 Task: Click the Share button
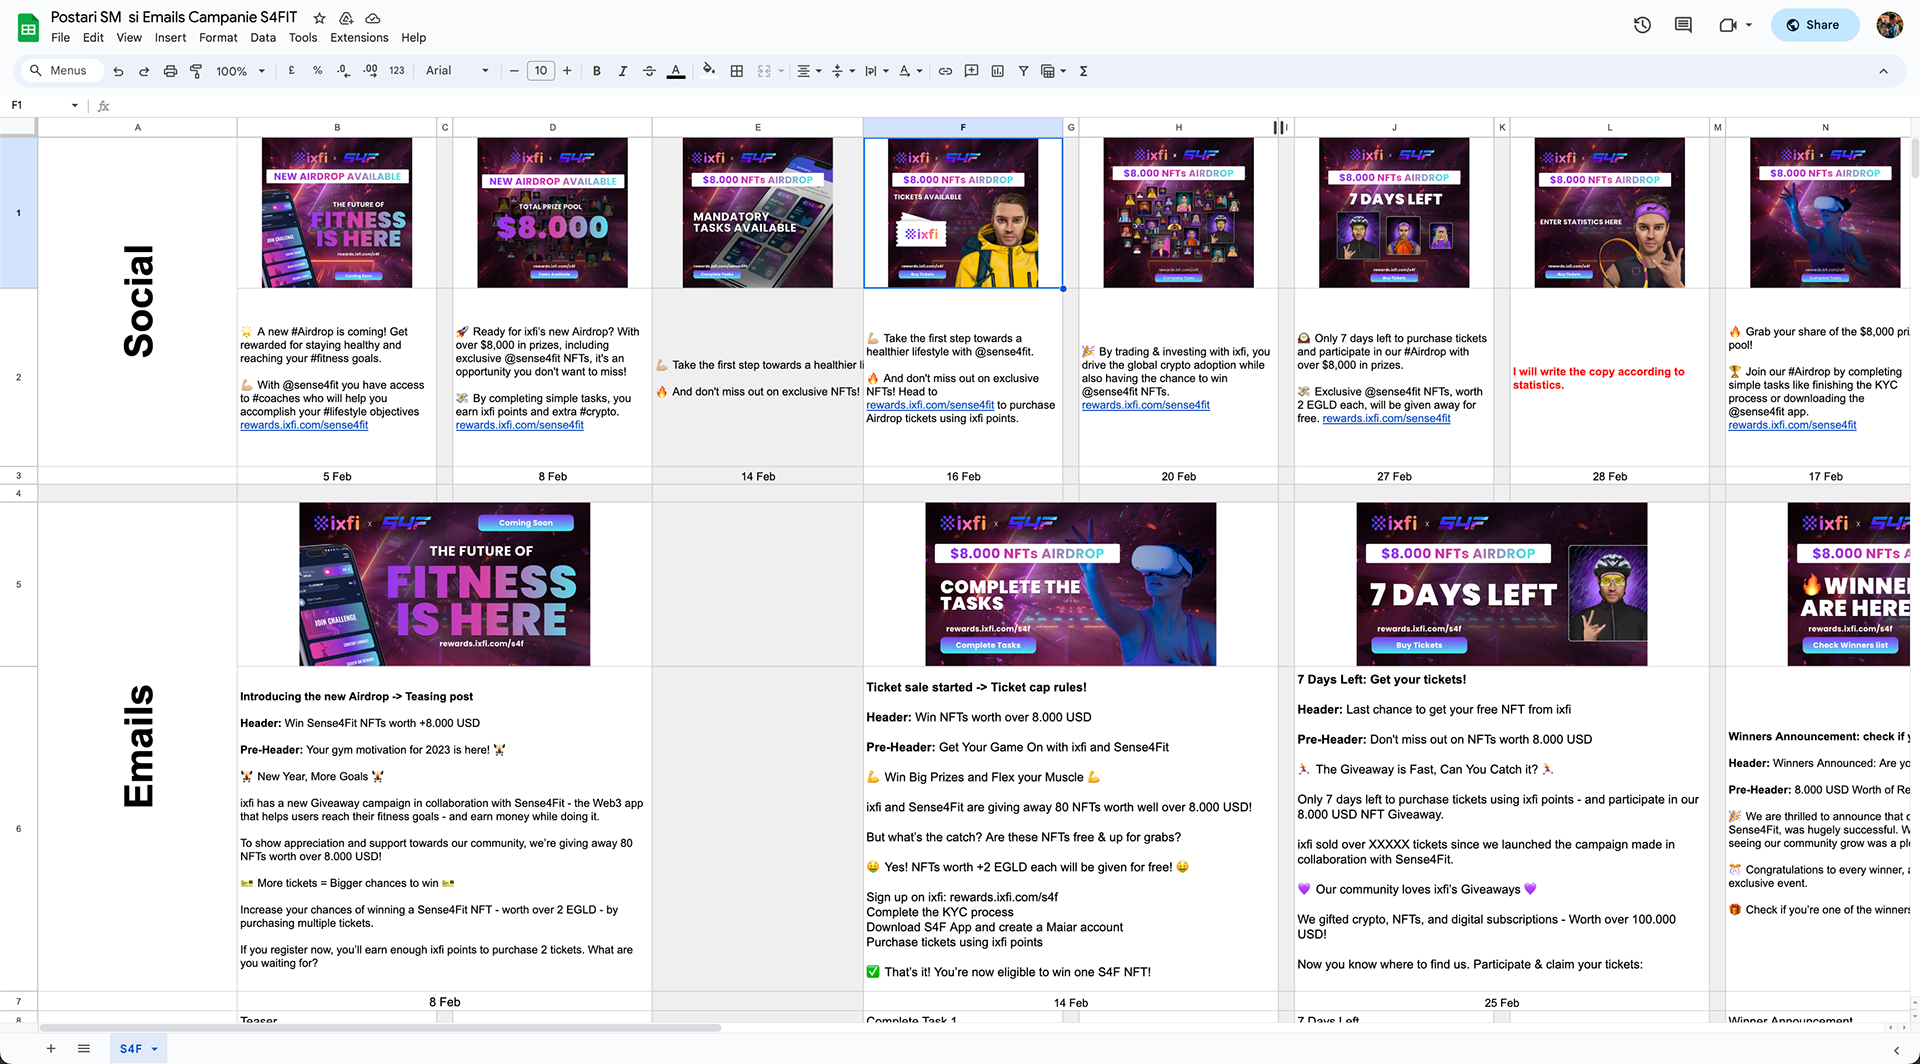click(x=1814, y=25)
